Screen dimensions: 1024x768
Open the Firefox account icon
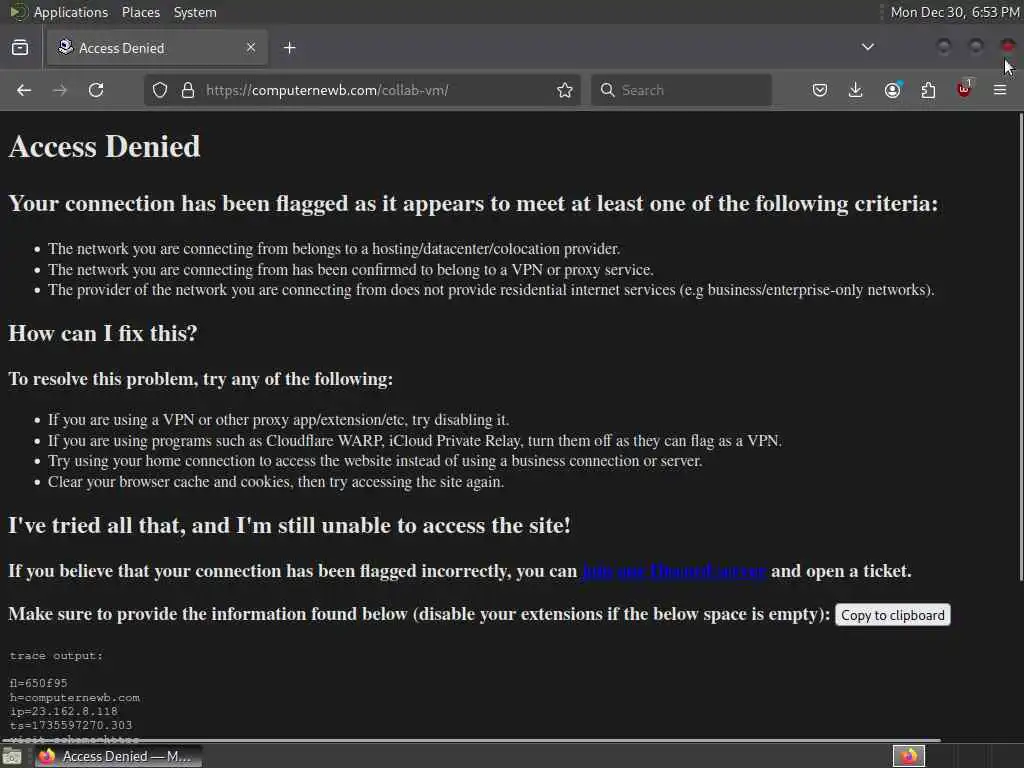point(892,90)
